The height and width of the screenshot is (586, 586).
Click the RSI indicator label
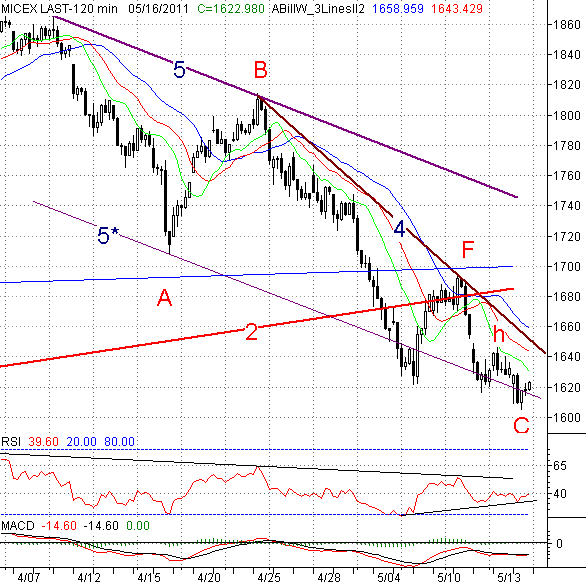pos(11,441)
